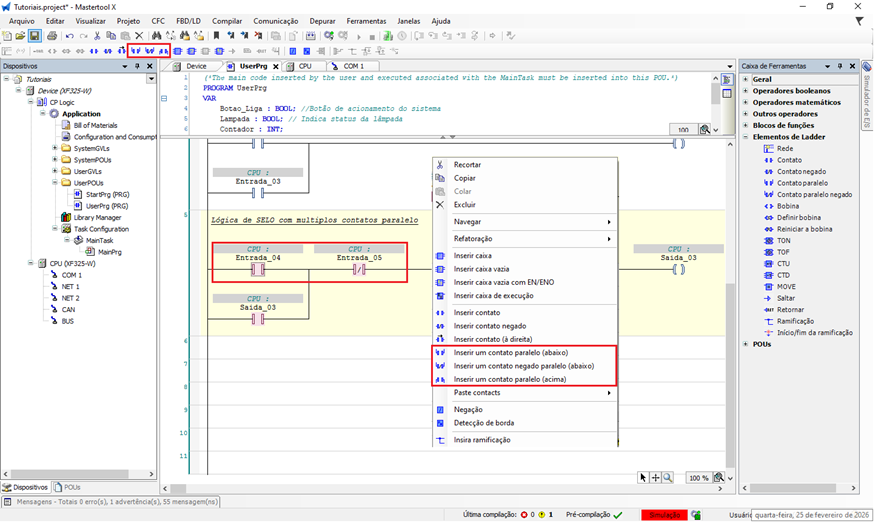Select the arrow pointer tool in editor
Image resolution: width=884 pixels, height=532 pixels.
click(x=645, y=478)
